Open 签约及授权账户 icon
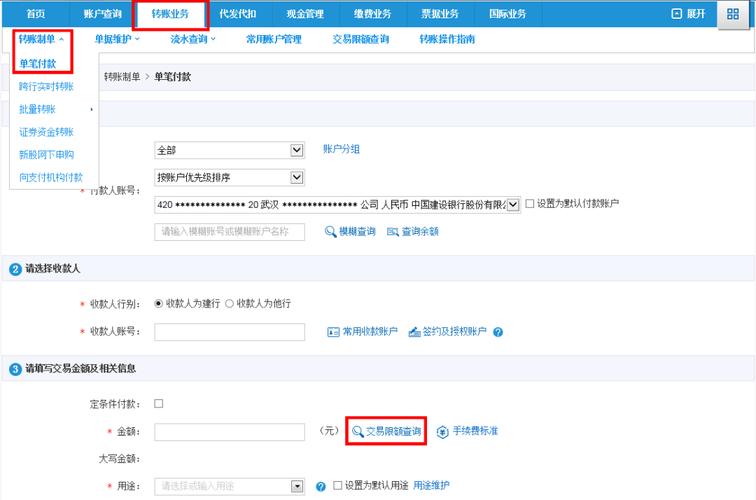 (x=414, y=332)
